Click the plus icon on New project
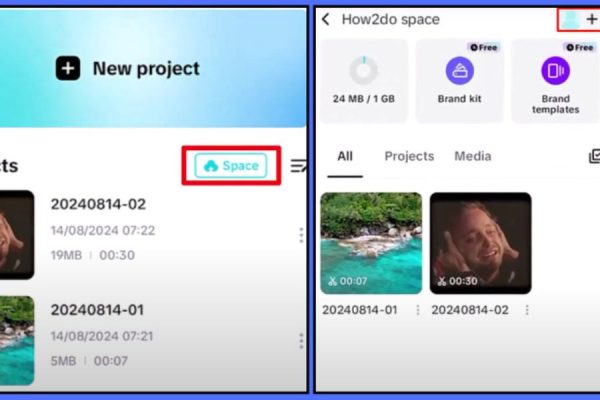 [68, 69]
